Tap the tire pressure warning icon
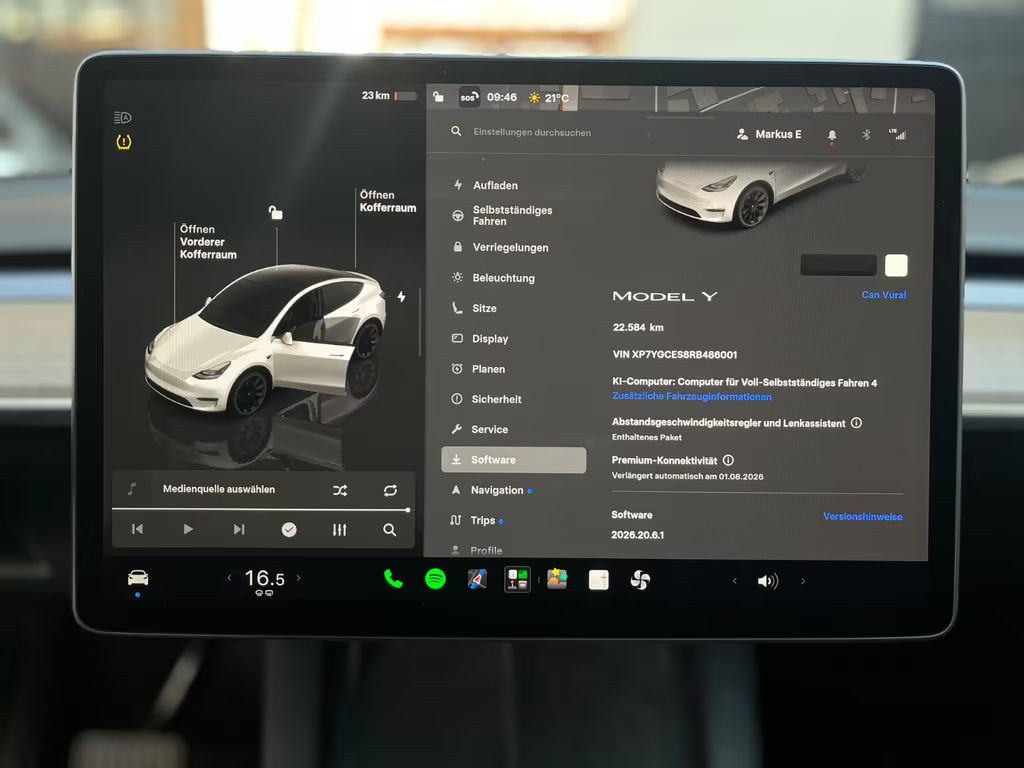The height and width of the screenshot is (768, 1024). tap(123, 142)
